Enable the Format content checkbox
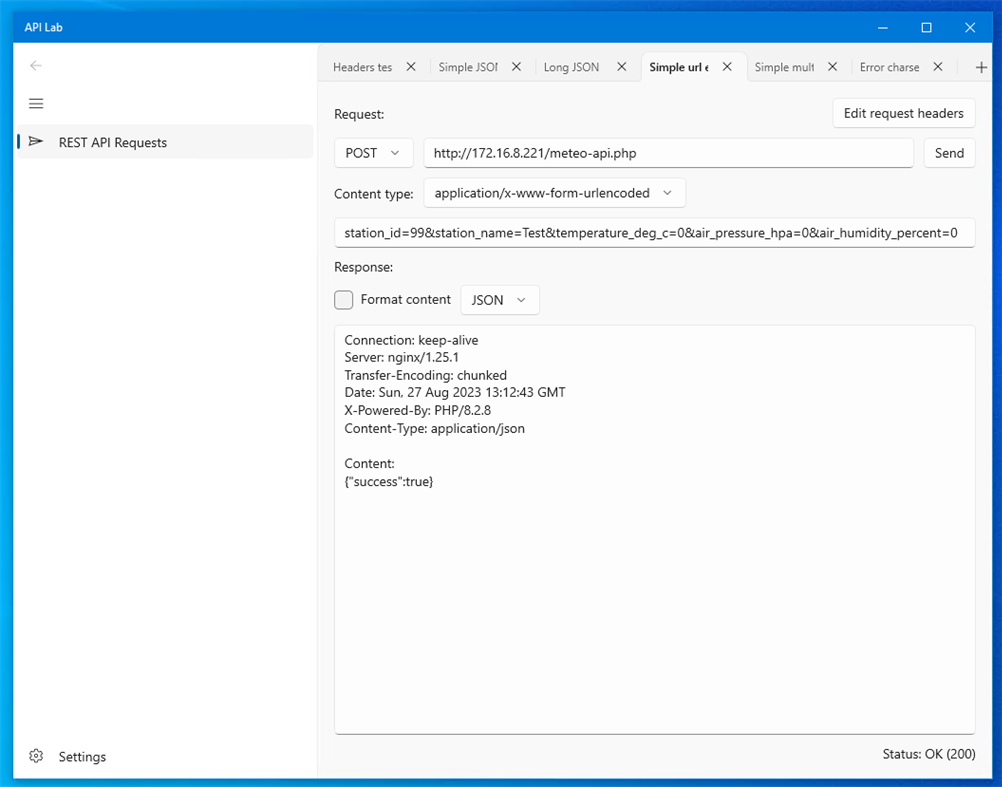The height and width of the screenshot is (787, 1002). [x=343, y=299]
